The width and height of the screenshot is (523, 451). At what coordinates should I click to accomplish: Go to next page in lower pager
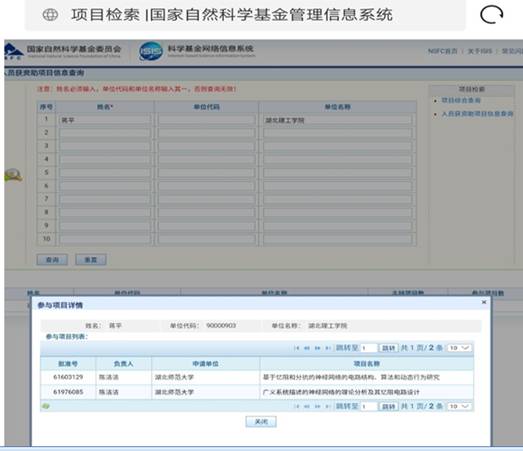coord(317,406)
